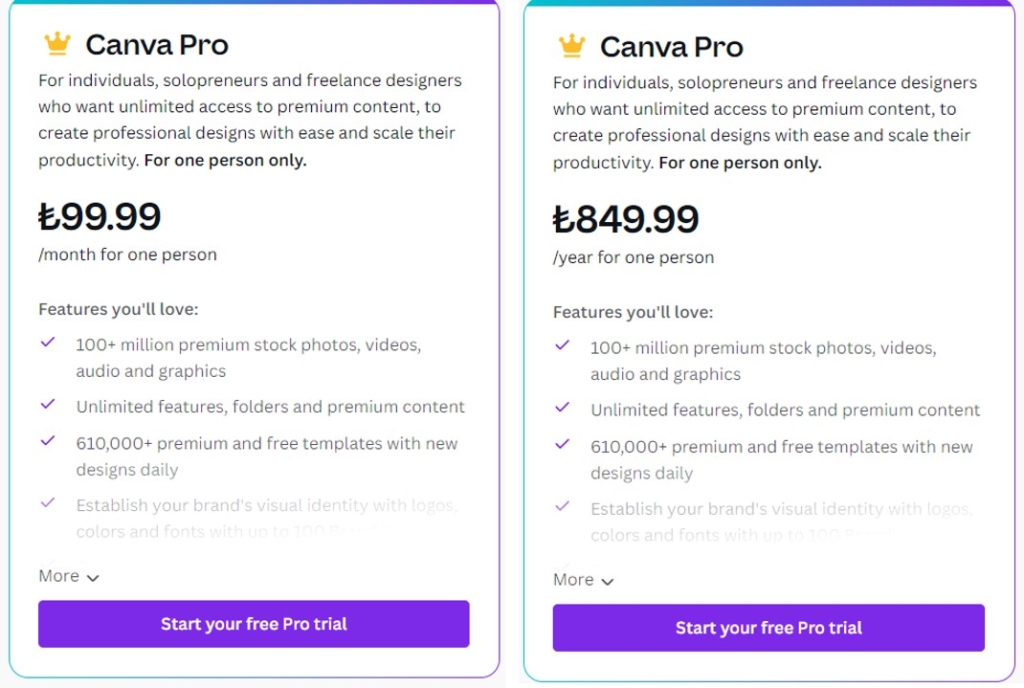Select the Canva Pro heading on the yearly card
The height and width of the screenshot is (688, 1024).
671,46
